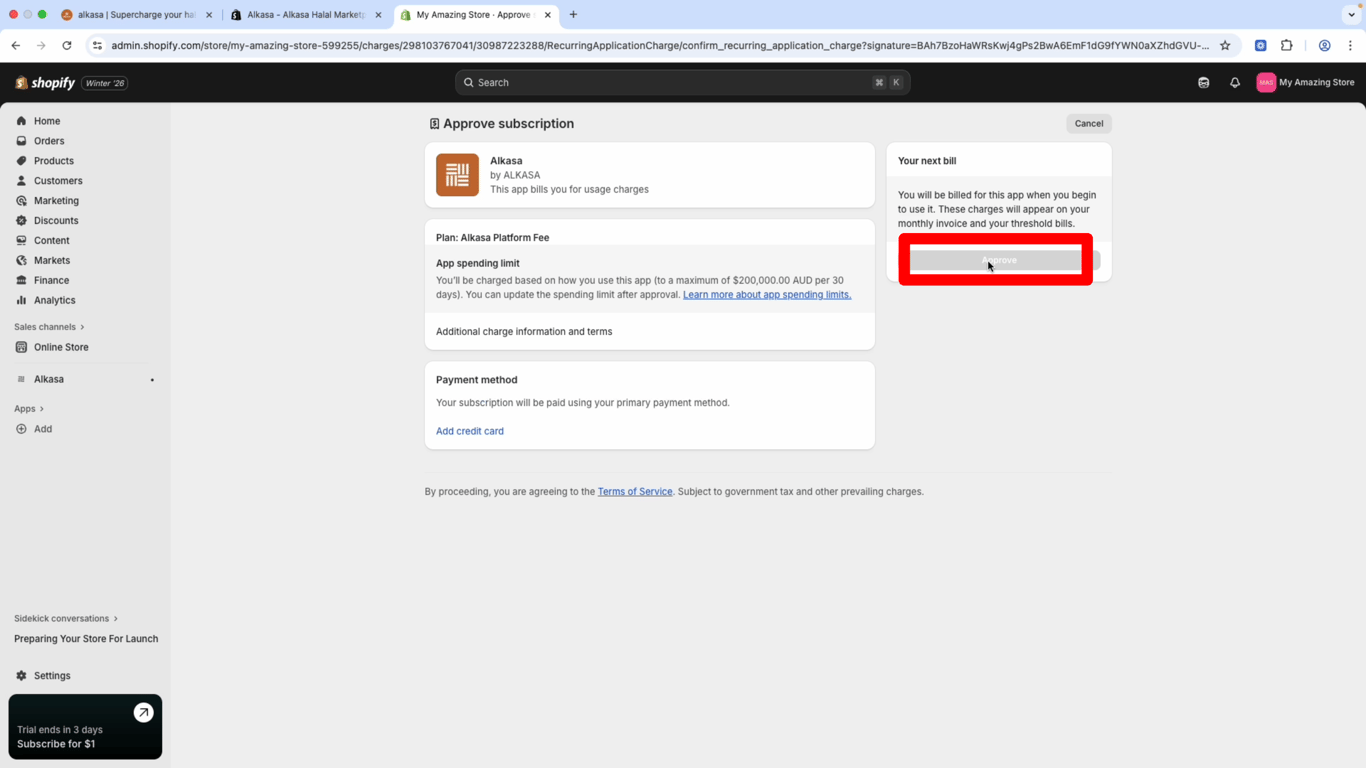Open the notifications bell icon

click(1235, 83)
